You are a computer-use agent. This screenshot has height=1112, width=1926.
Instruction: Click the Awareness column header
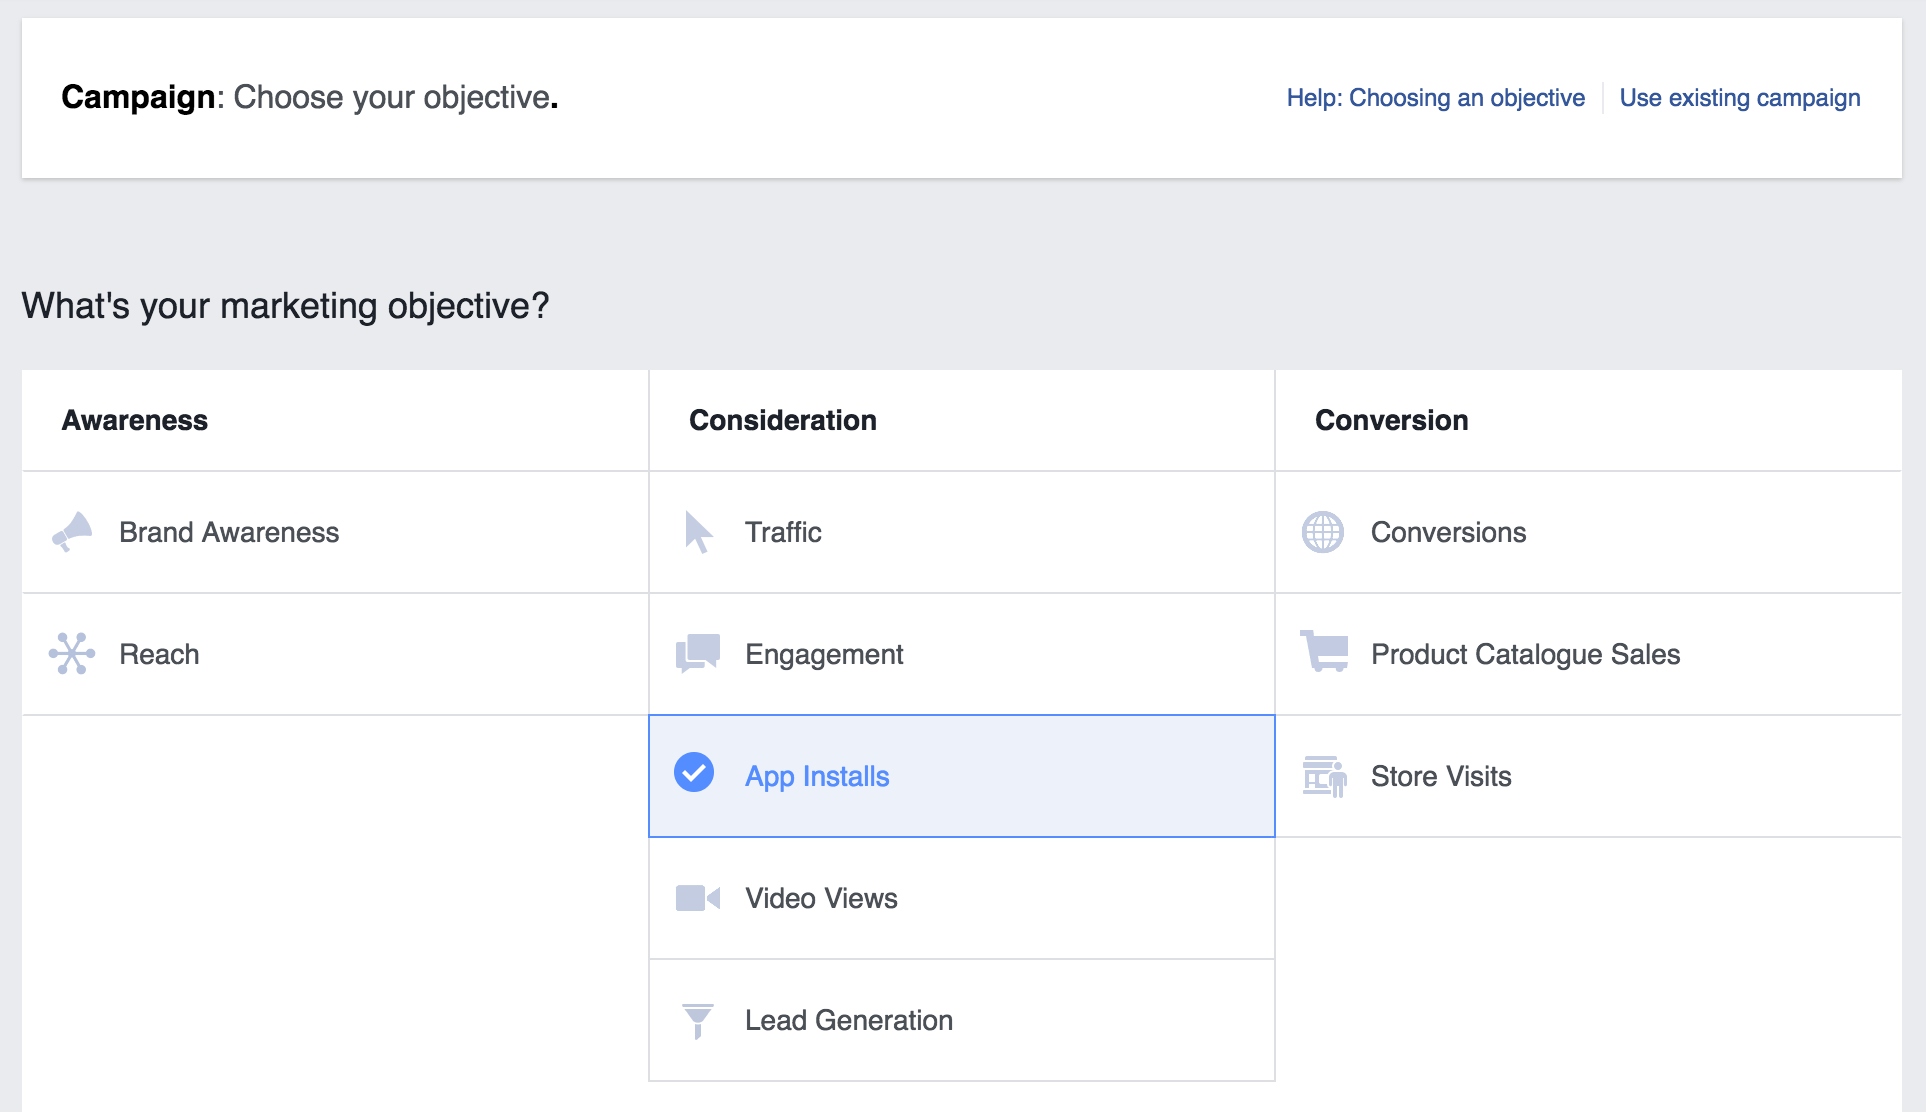(135, 420)
